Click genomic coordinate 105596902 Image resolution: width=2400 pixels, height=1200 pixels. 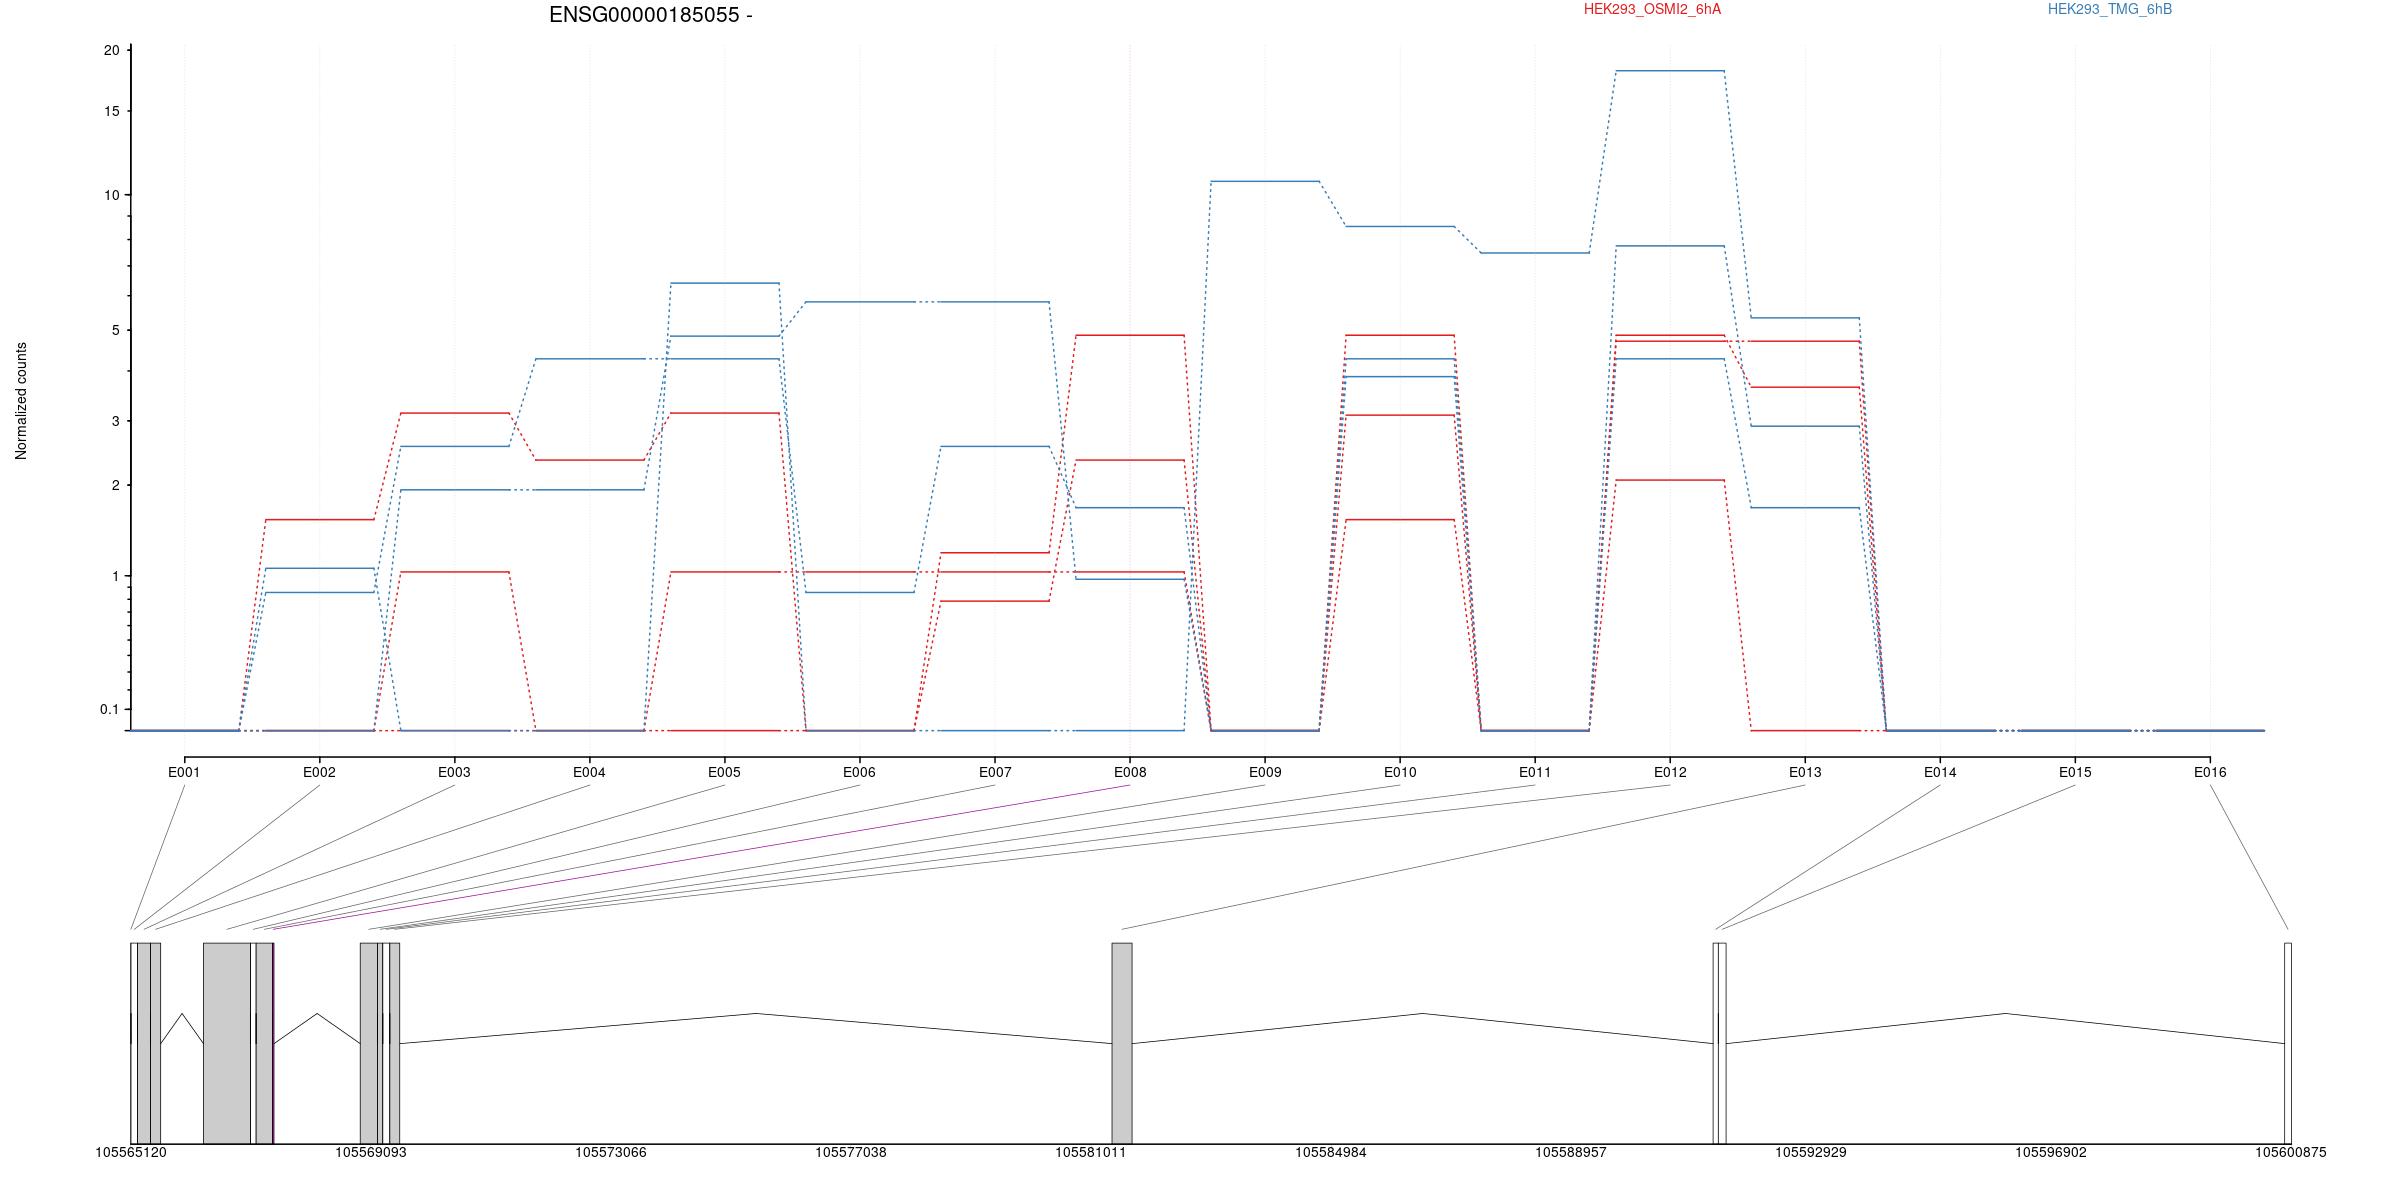point(2051,1152)
